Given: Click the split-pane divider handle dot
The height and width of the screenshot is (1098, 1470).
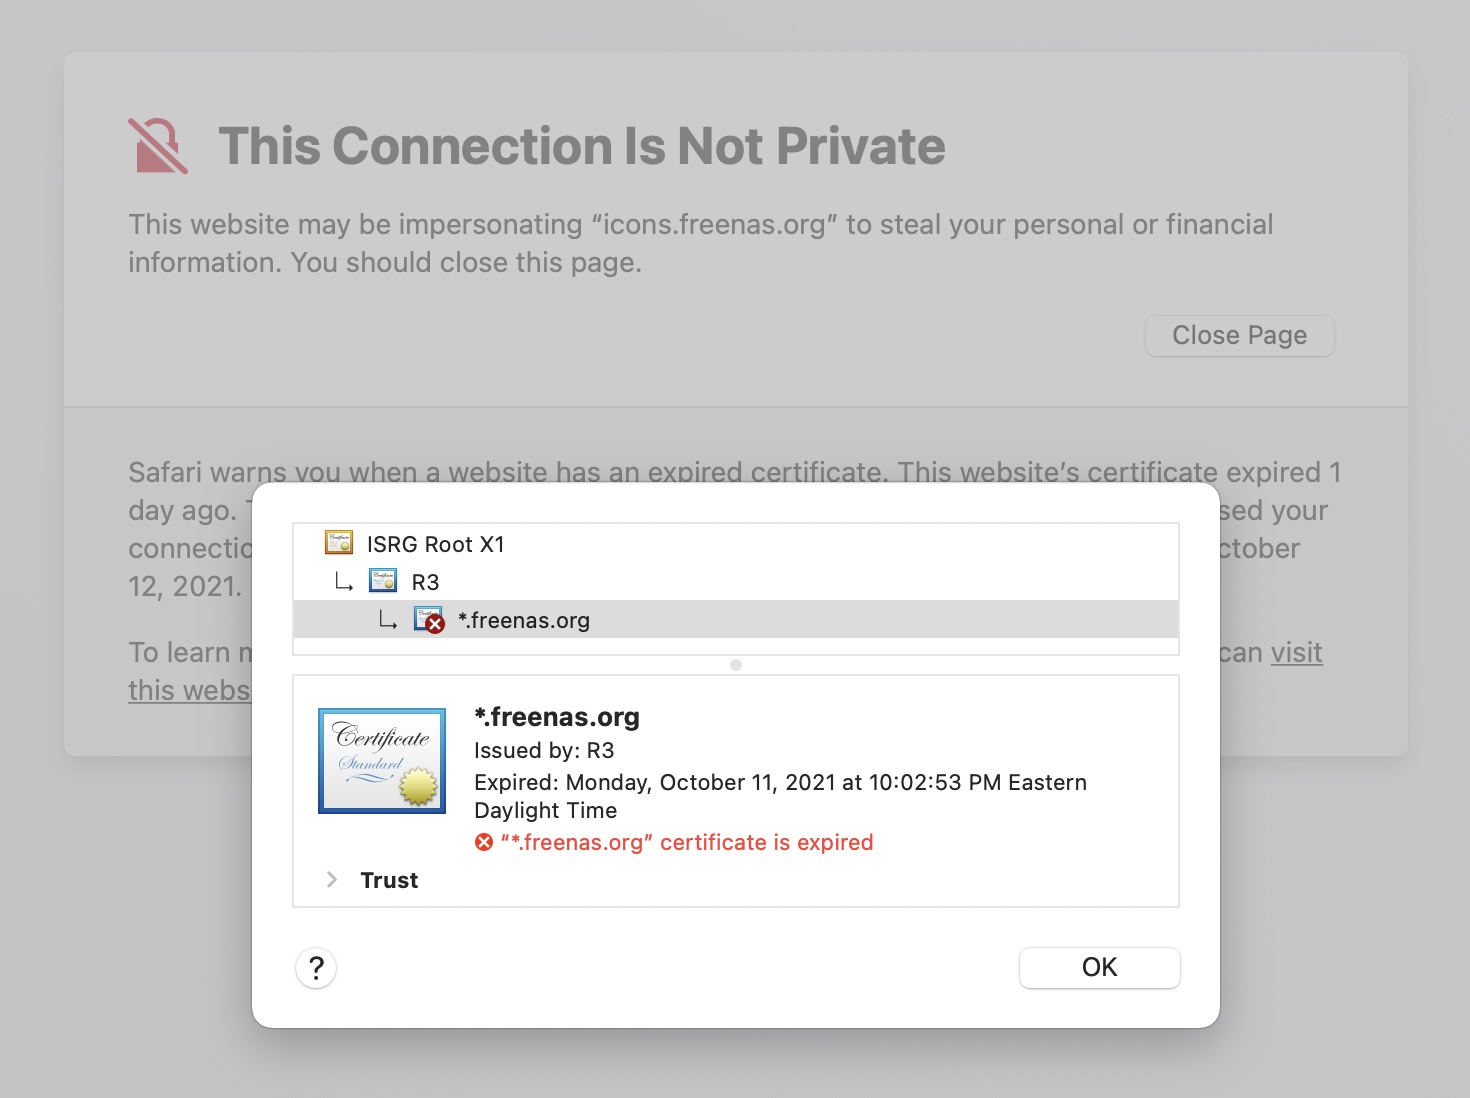Looking at the screenshot, I should (x=736, y=665).
